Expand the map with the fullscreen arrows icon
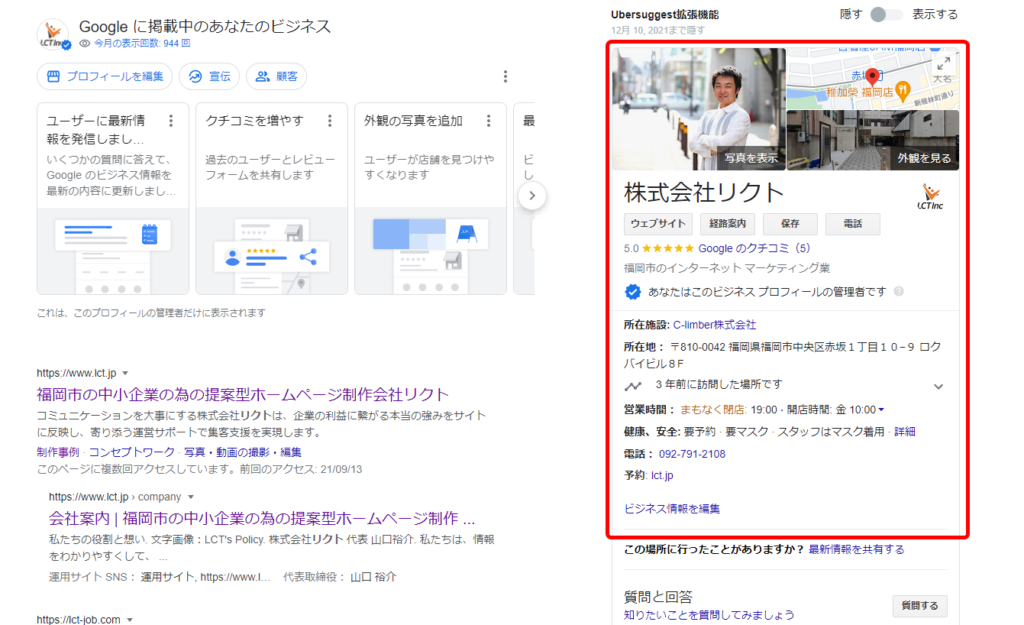 [944, 64]
